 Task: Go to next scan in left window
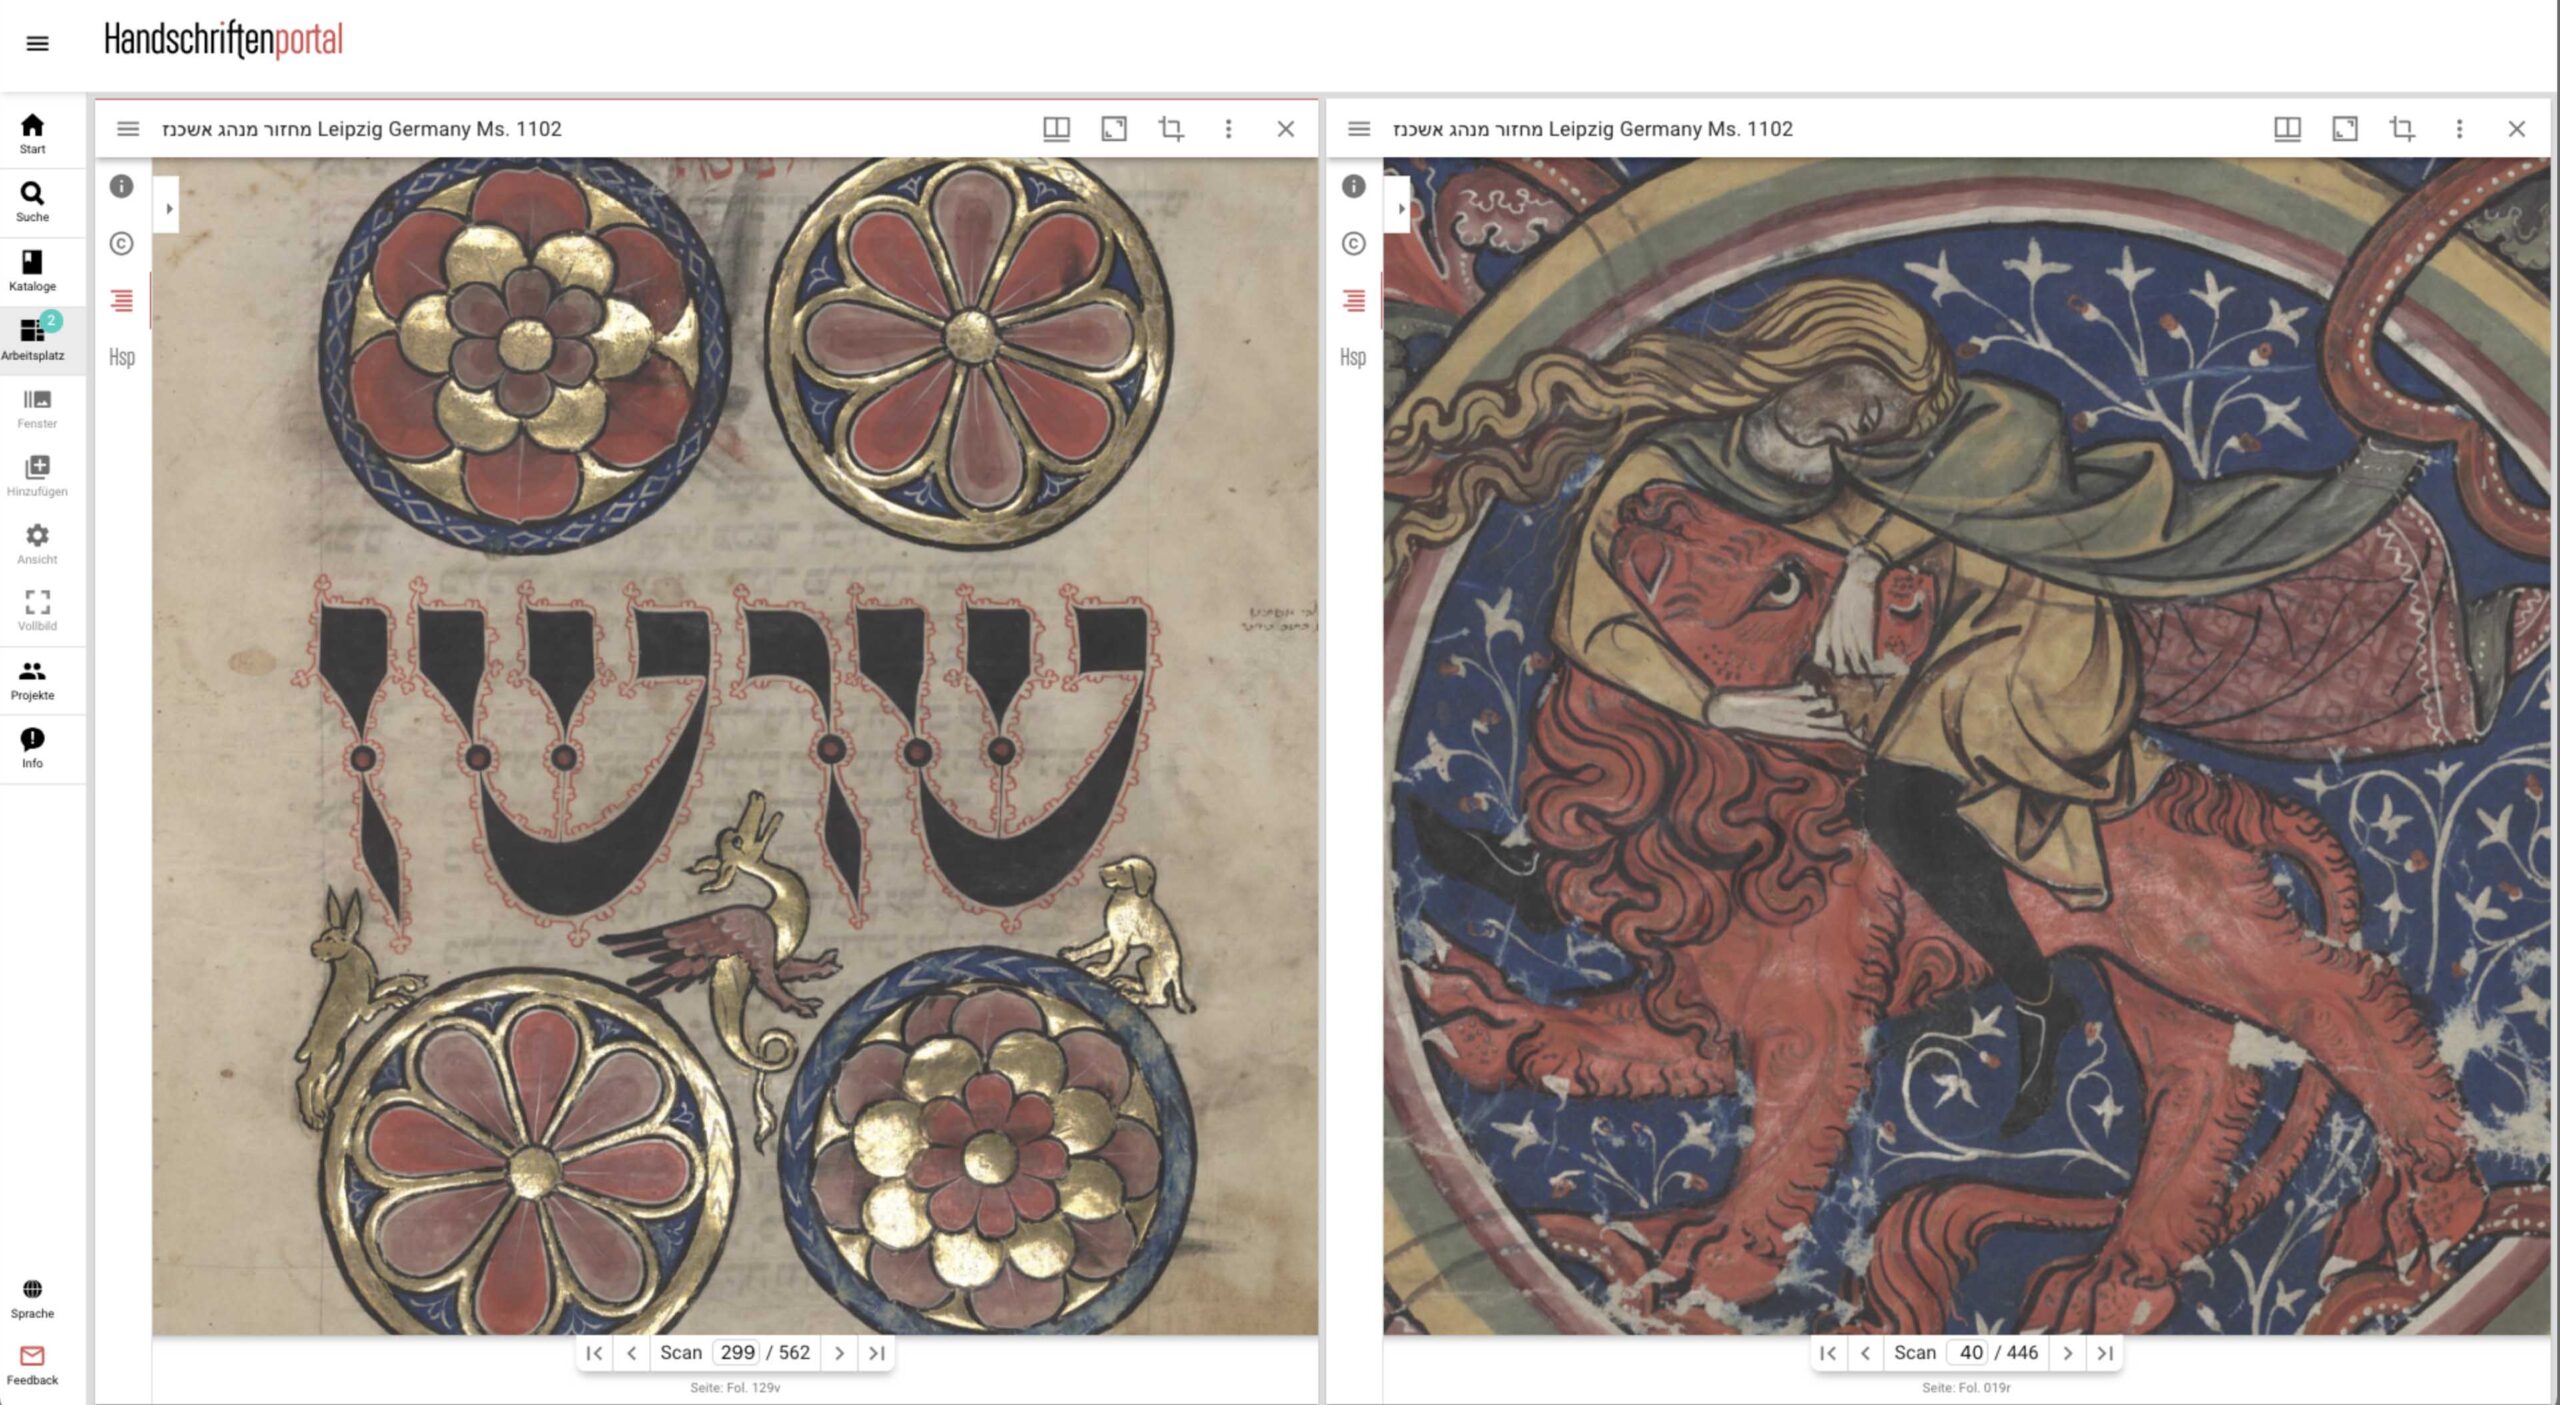[x=840, y=1353]
